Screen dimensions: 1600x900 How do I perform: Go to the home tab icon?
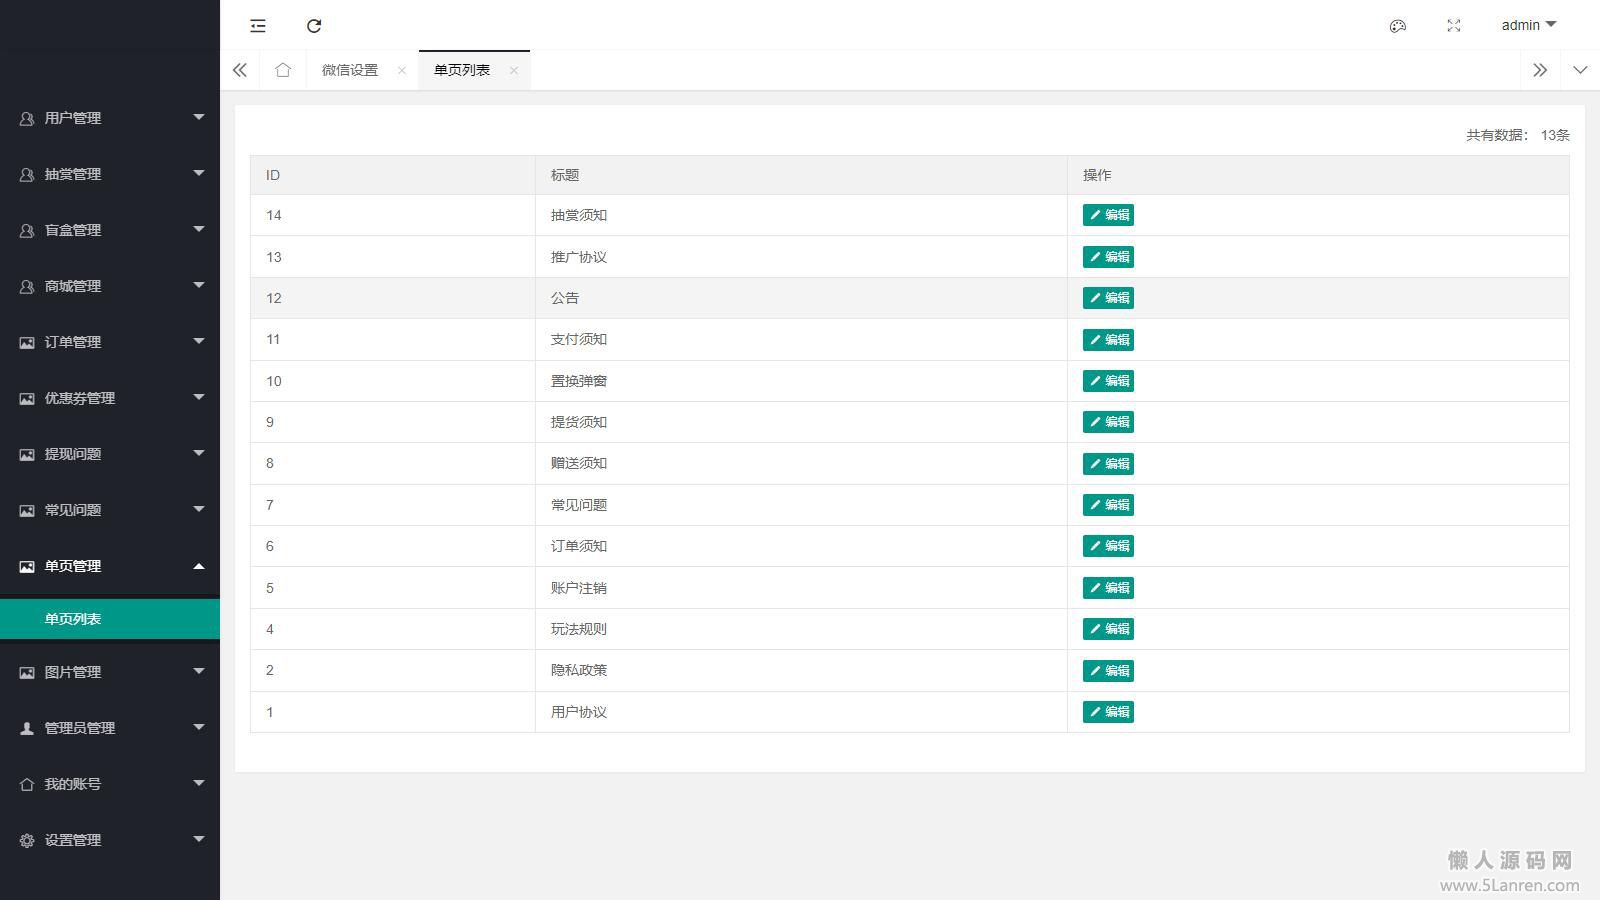coord(283,70)
